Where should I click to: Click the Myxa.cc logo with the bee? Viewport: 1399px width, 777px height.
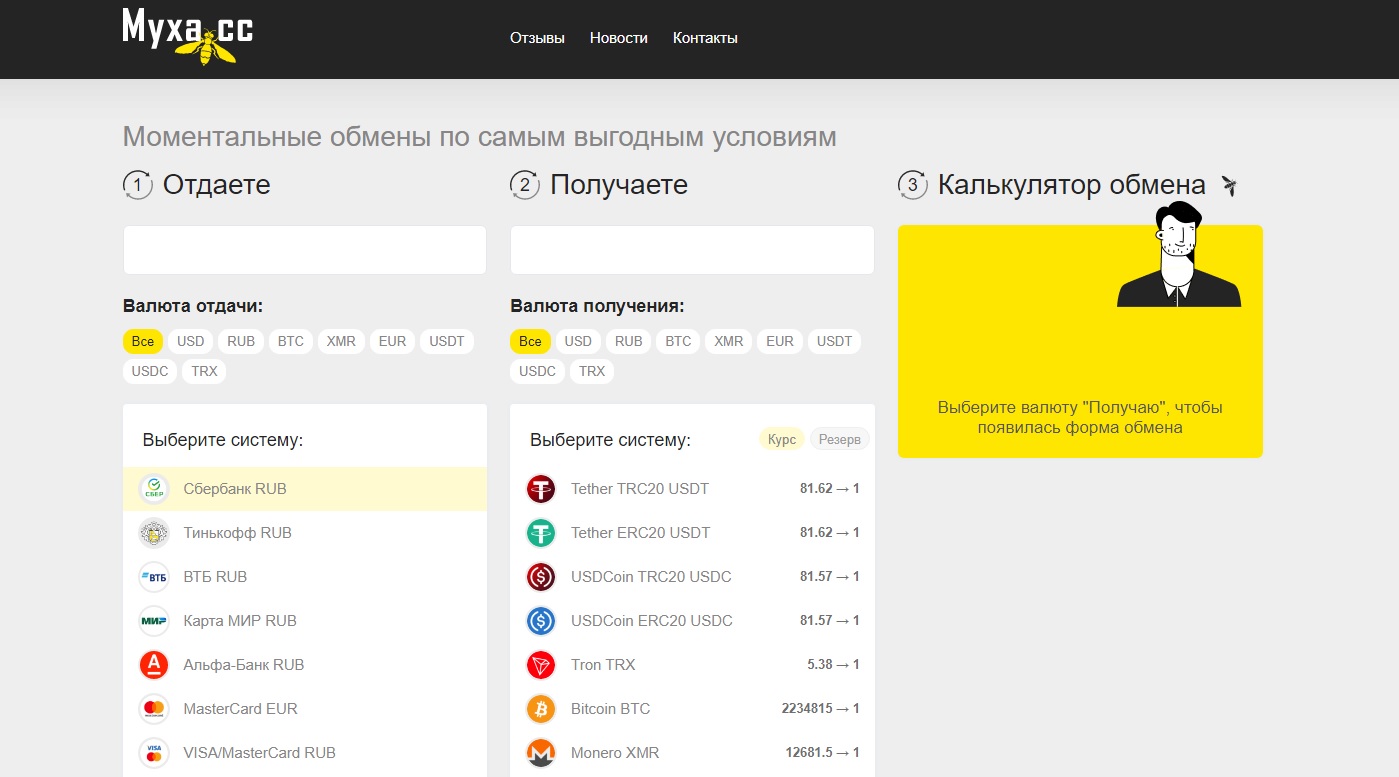187,35
